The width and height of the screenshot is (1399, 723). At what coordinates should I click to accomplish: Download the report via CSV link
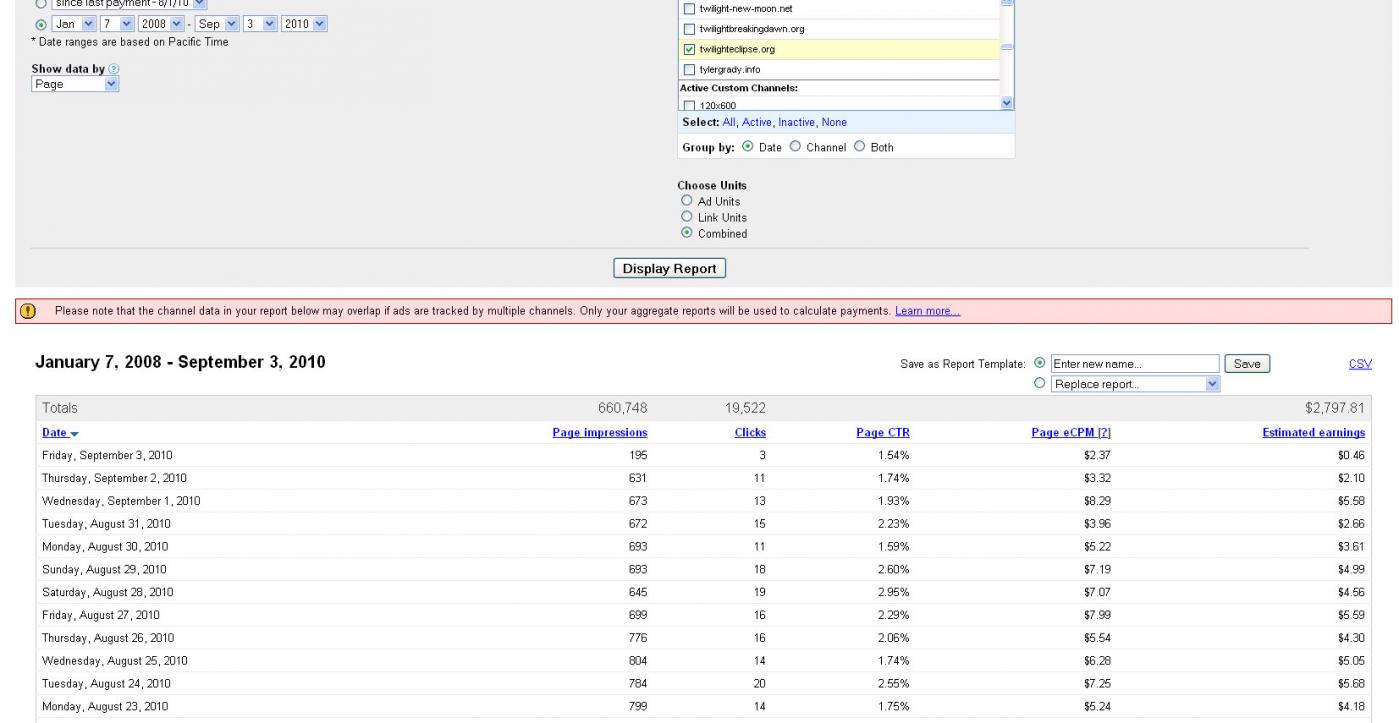coord(1360,364)
